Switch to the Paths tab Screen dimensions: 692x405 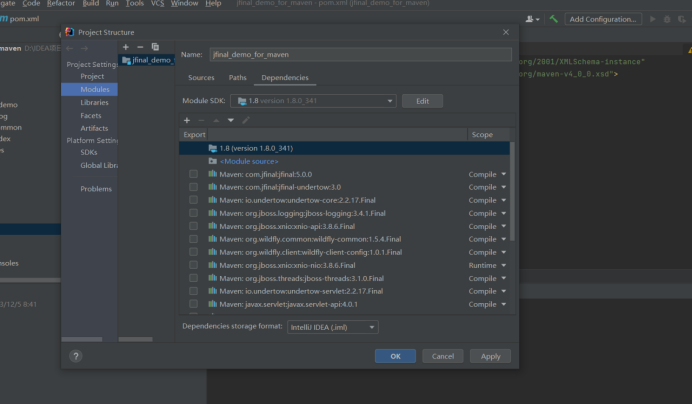pos(237,77)
